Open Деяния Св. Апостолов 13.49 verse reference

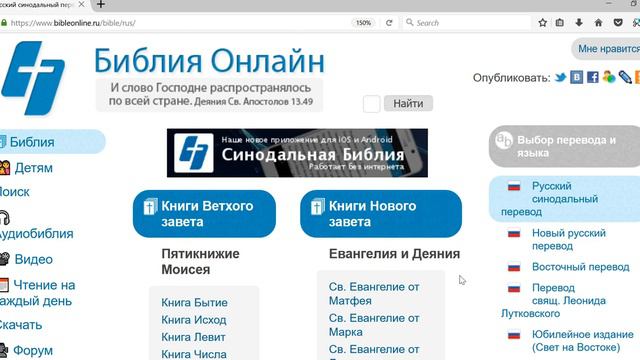tap(253, 102)
